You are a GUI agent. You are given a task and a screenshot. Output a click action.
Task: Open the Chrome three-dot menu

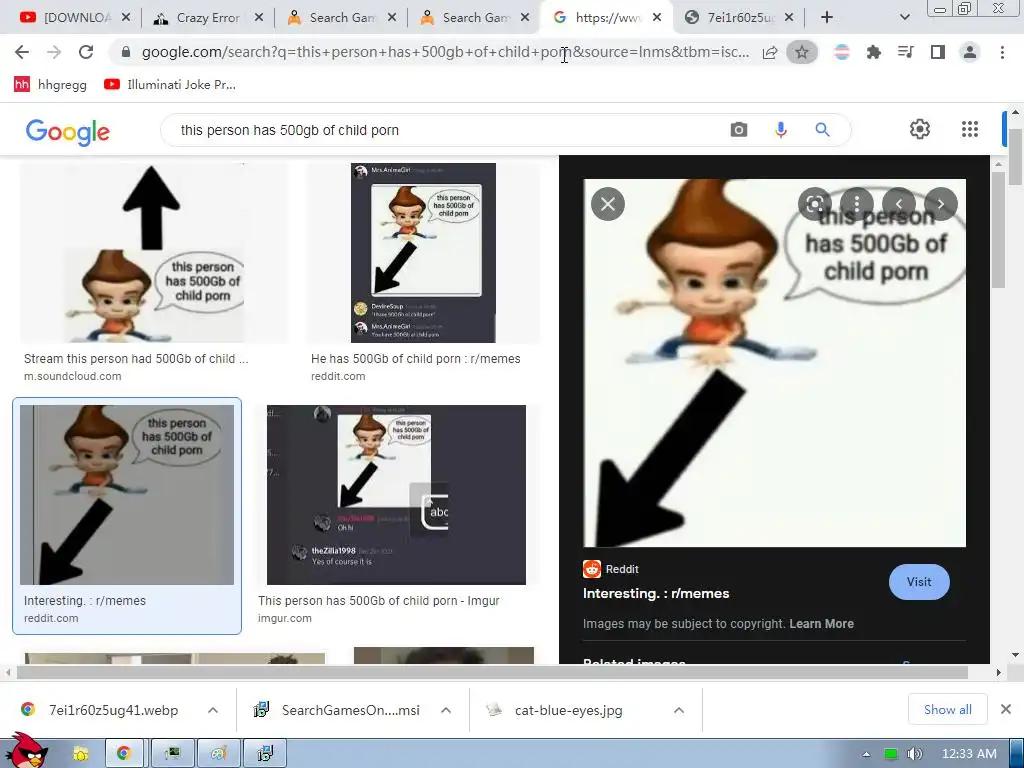point(1002,52)
